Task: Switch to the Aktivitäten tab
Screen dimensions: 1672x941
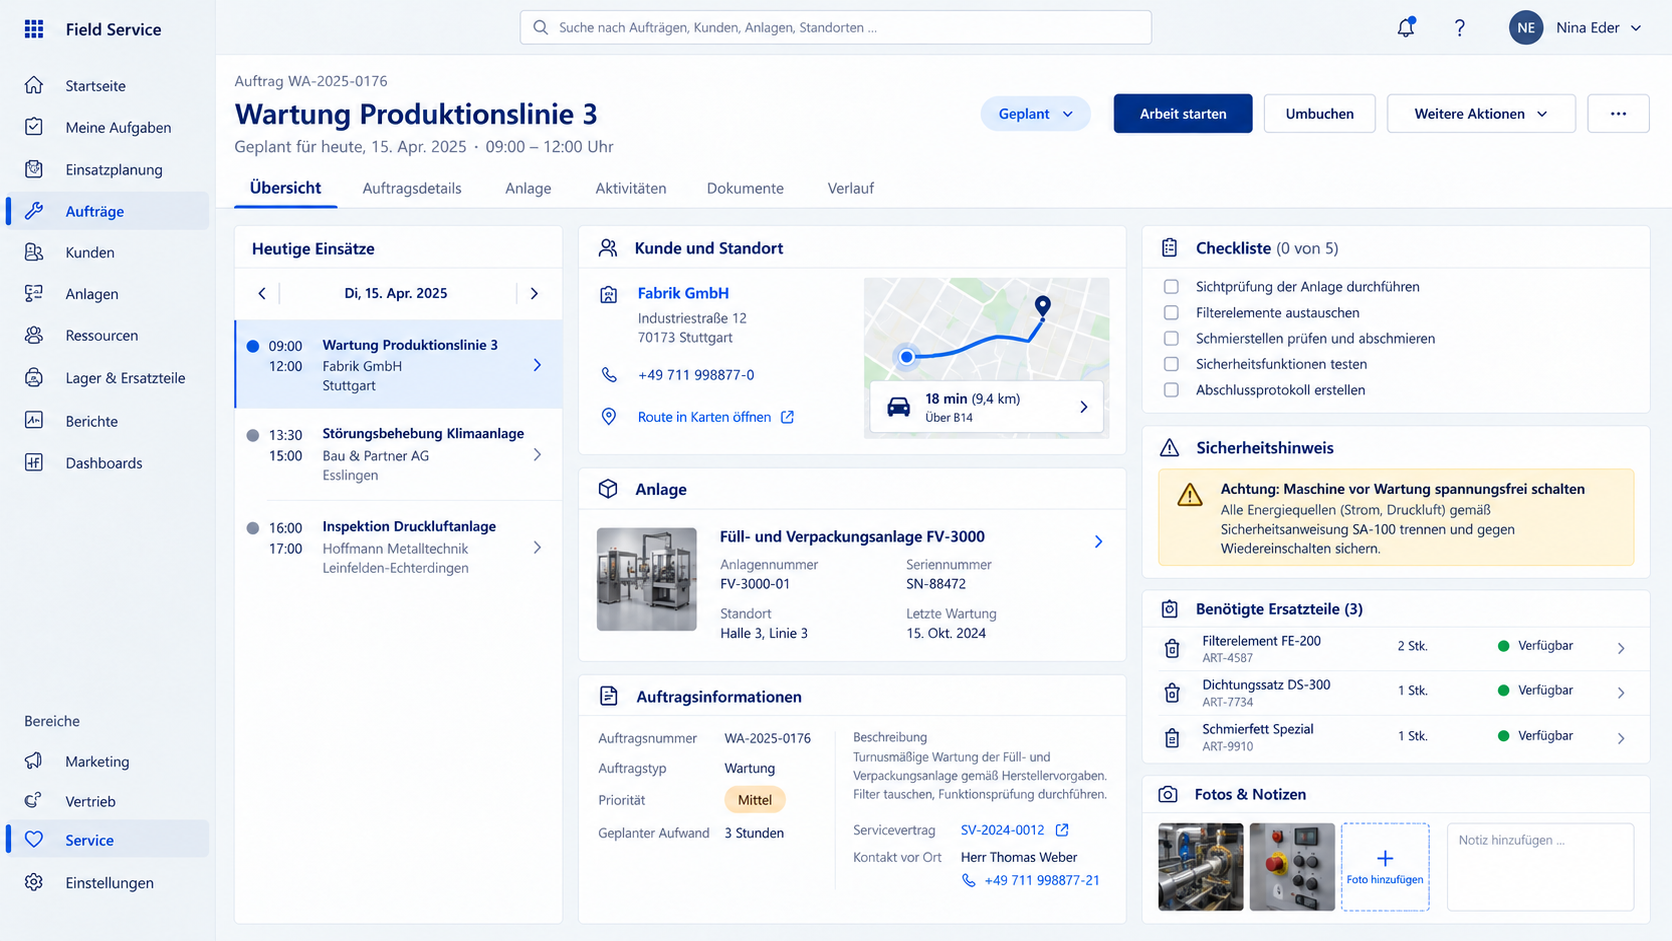Action: pos(631,188)
